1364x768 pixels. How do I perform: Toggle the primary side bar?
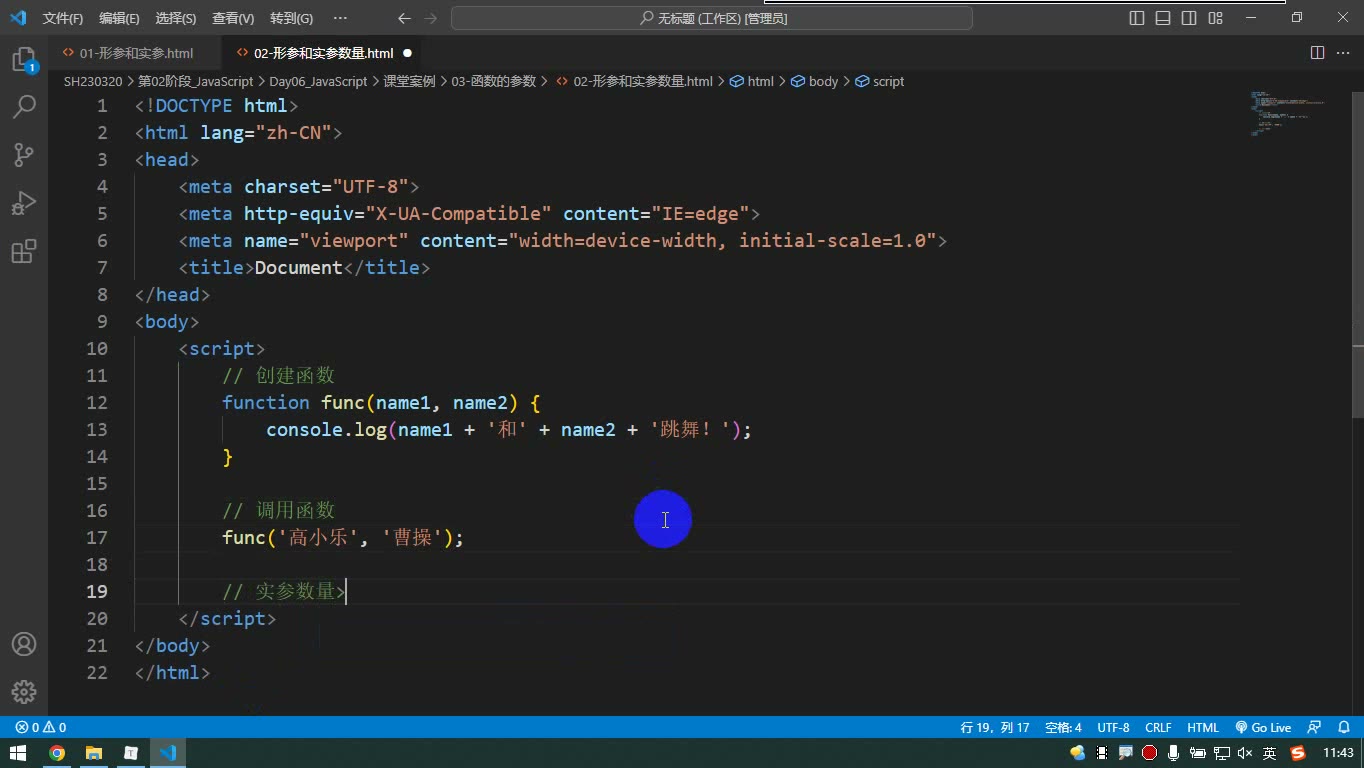tap(1137, 18)
